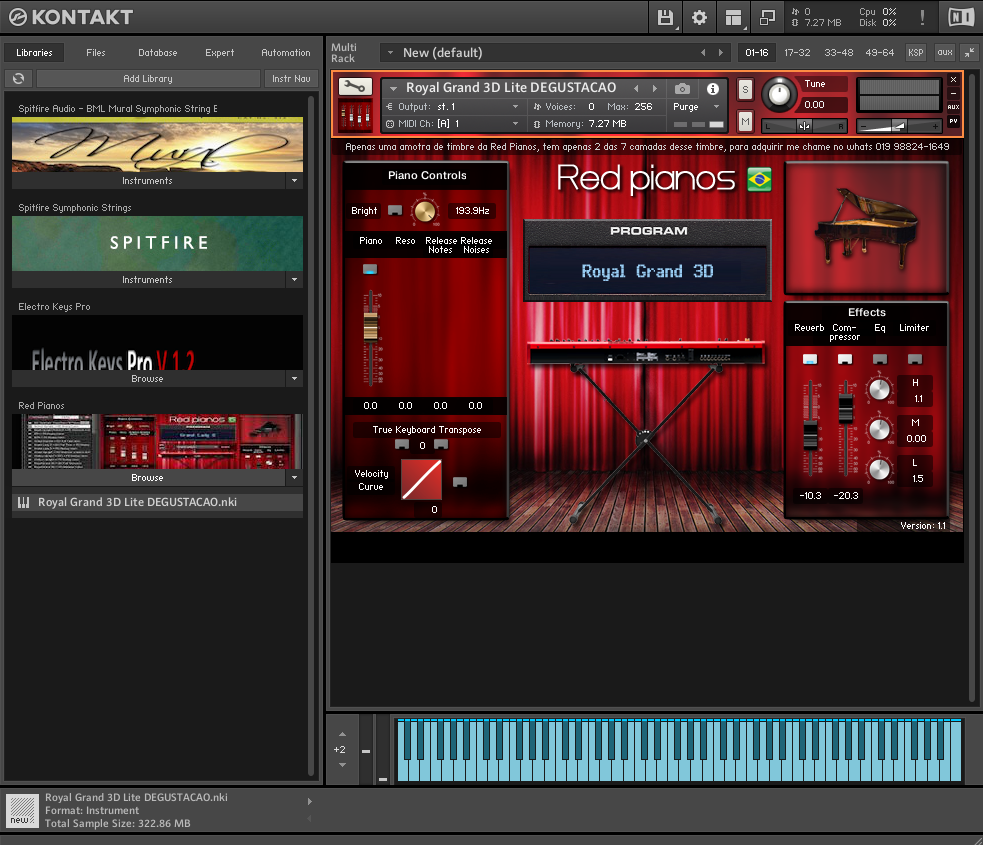Expand the Mural library Instruments dropdown arrow
The height and width of the screenshot is (845, 983).
pos(295,181)
